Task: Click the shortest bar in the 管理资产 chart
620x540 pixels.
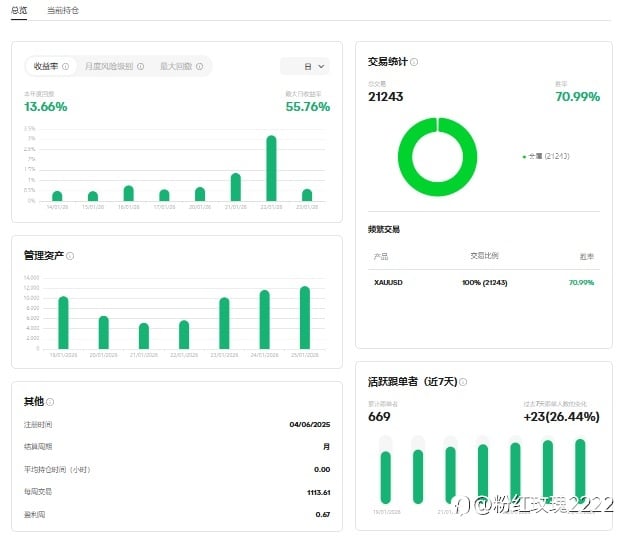Action: [144, 336]
